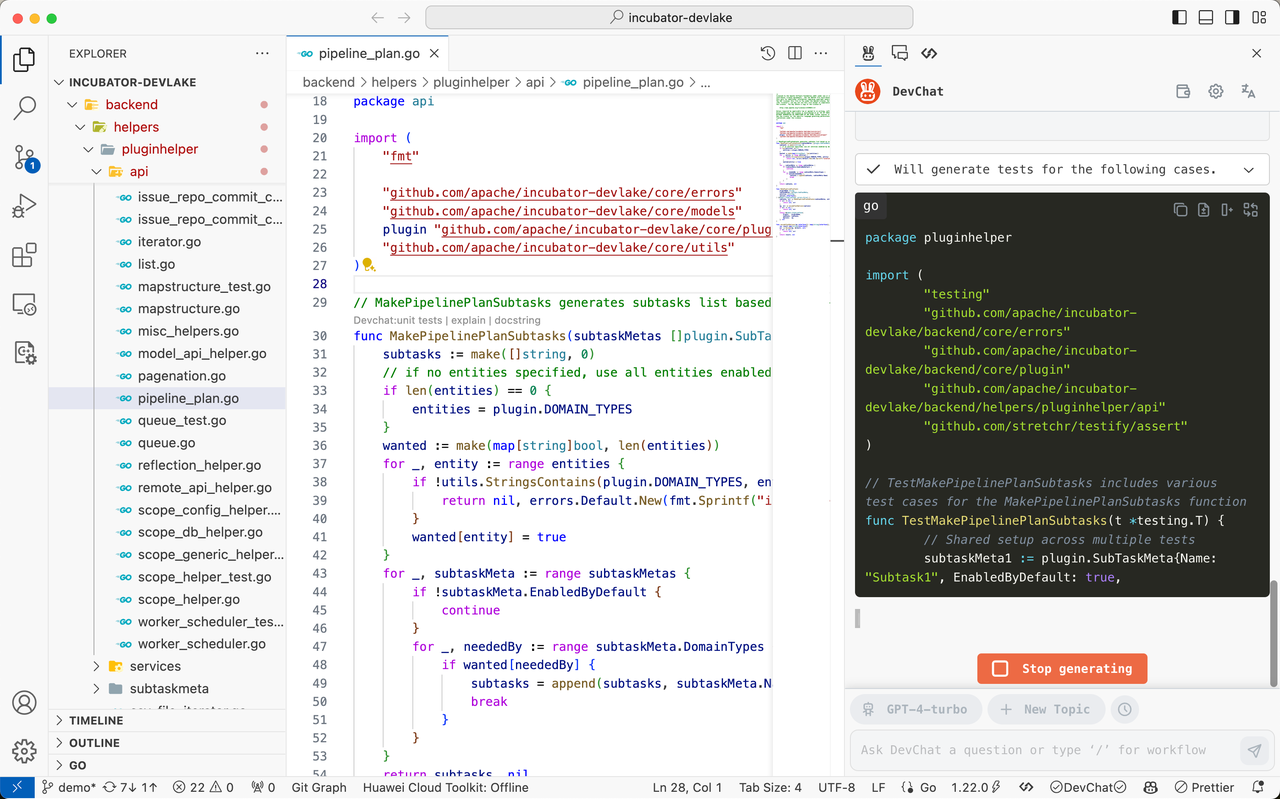Image resolution: width=1280 pixels, height=799 pixels.
Task: Click 'unit tests' code lens link
Action: 415,320
